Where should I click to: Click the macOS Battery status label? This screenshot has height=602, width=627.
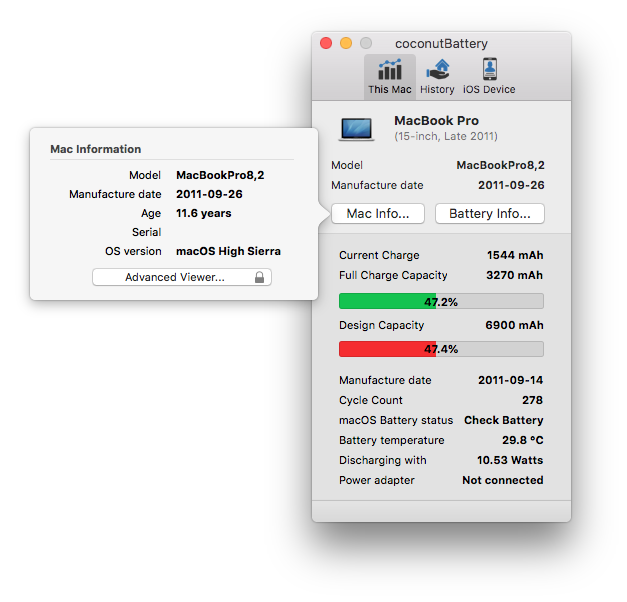pos(396,420)
